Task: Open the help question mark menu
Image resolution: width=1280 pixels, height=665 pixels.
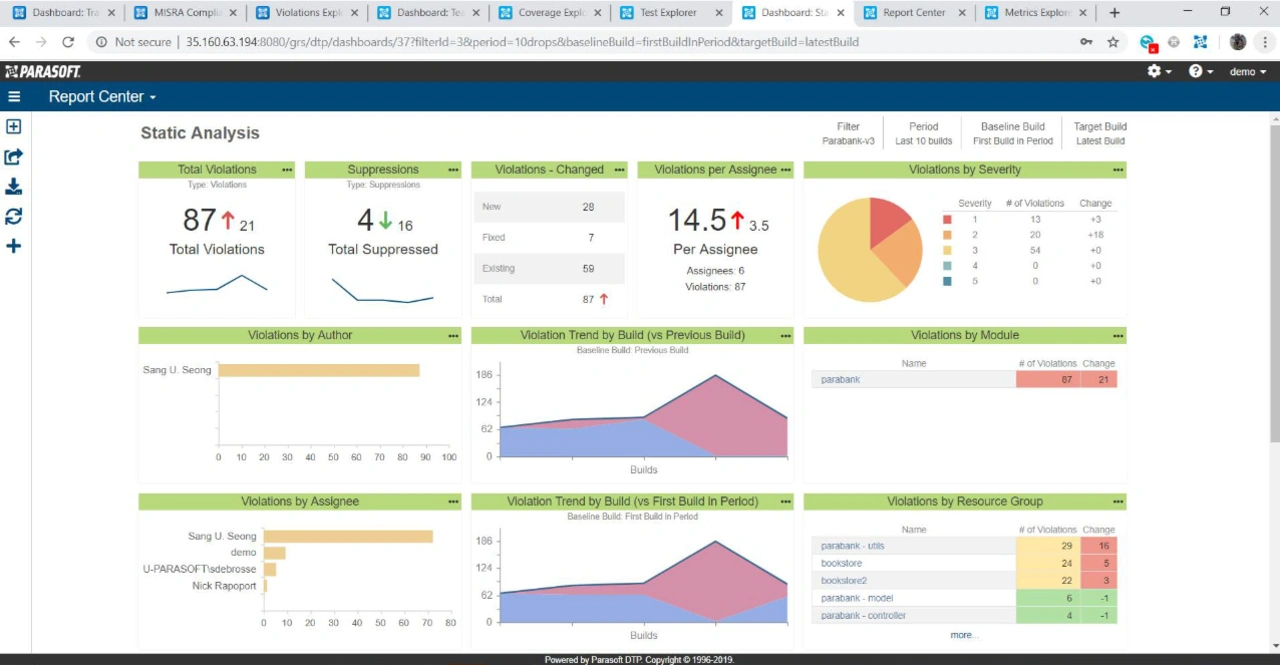Action: click(x=1200, y=72)
